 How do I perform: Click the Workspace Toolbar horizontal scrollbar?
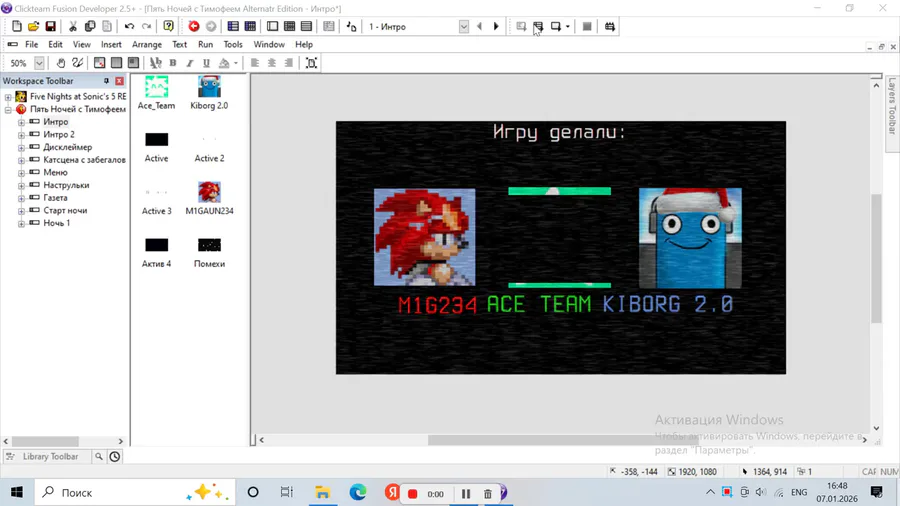click(x=45, y=441)
